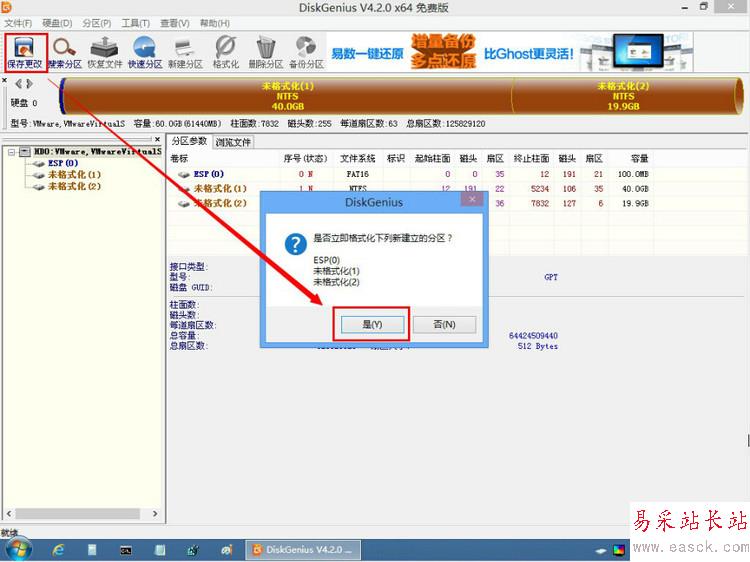Image resolution: width=750 pixels, height=562 pixels.
Task: Select 未格式化(1) in the left tree
Action: [x=74, y=175]
